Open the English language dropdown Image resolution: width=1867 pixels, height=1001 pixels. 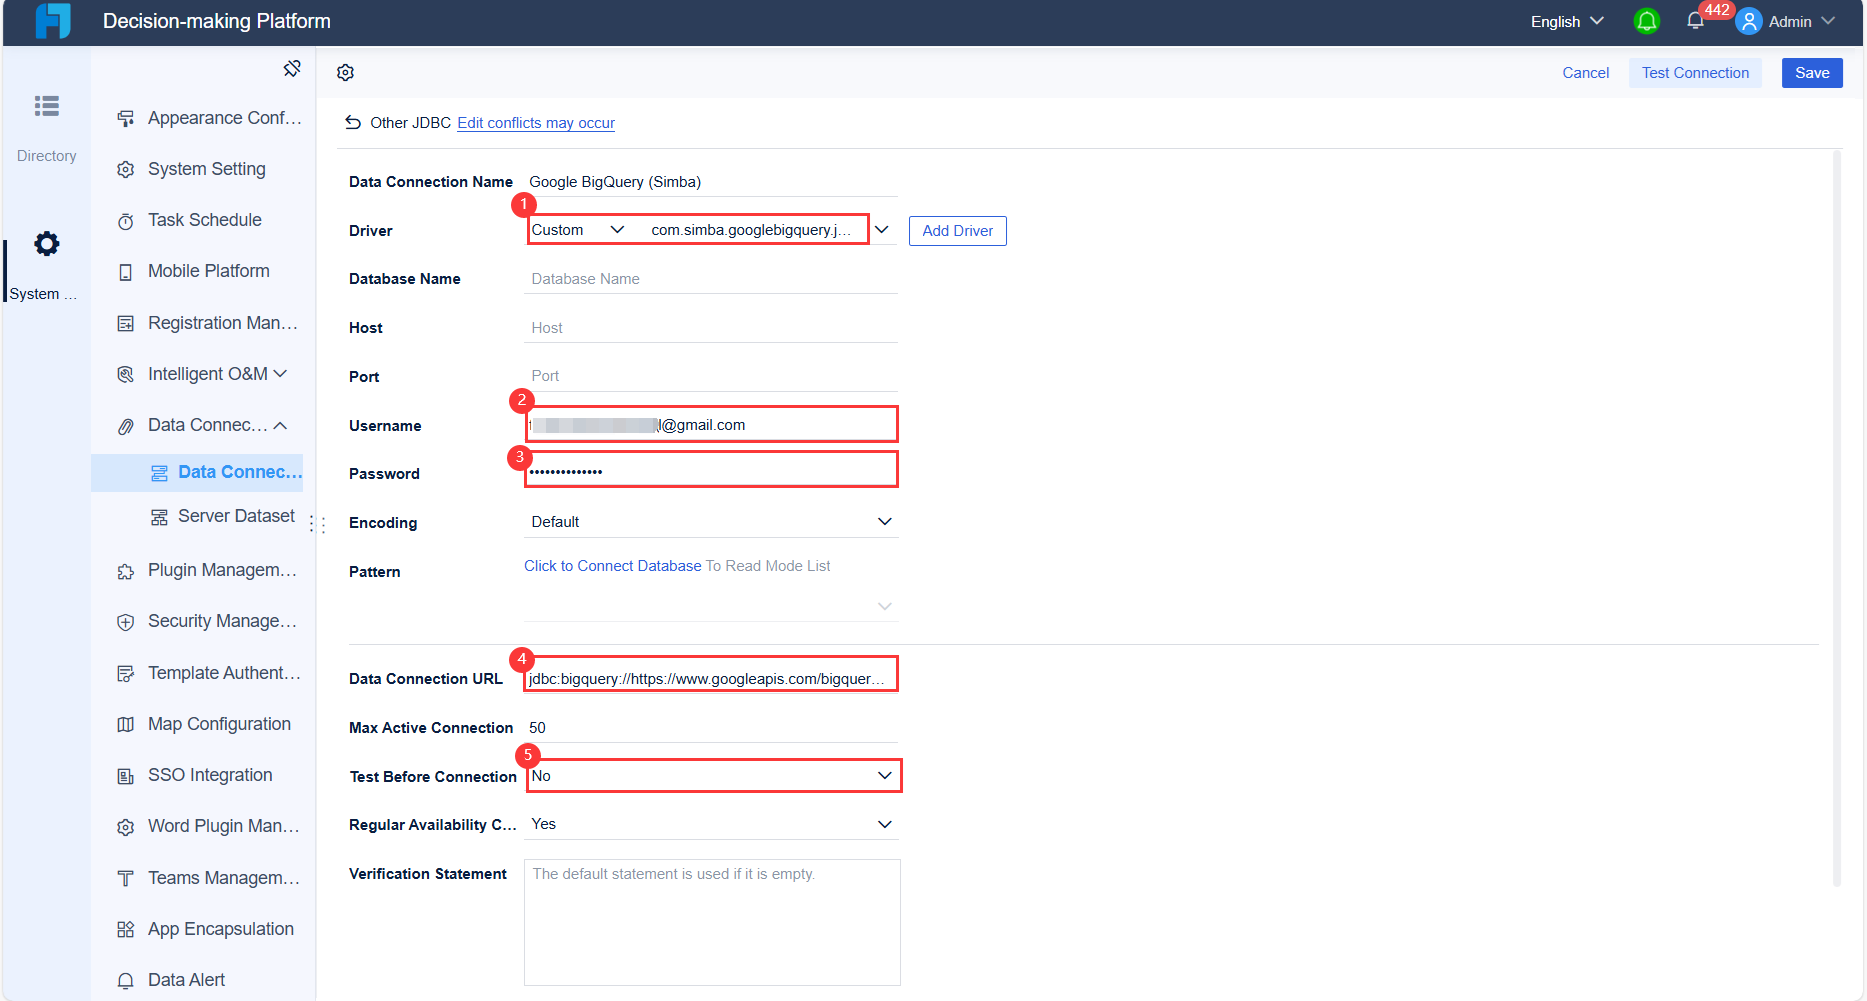(x=1567, y=21)
